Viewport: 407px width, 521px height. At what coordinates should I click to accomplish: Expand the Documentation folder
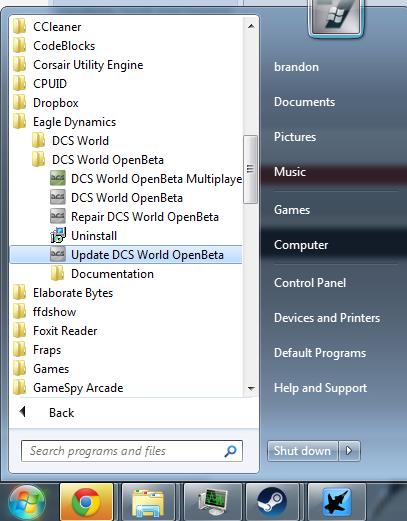point(112,274)
